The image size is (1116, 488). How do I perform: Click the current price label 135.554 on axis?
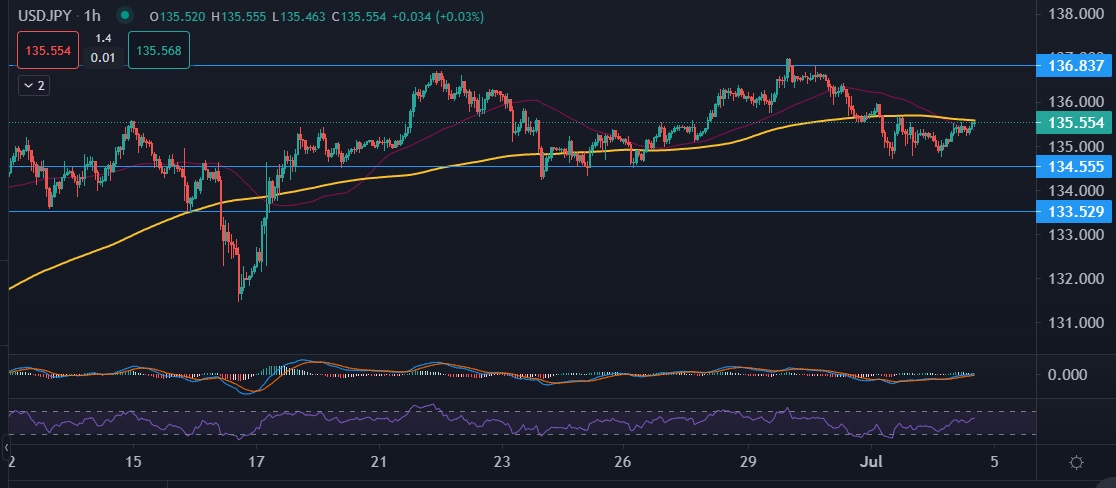[x=1075, y=122]
